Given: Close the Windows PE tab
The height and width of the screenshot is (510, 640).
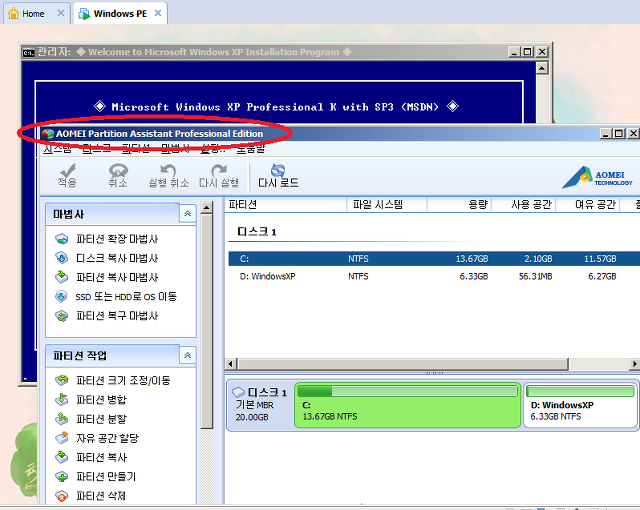Looking at the screenshot, I should [158, 13].
